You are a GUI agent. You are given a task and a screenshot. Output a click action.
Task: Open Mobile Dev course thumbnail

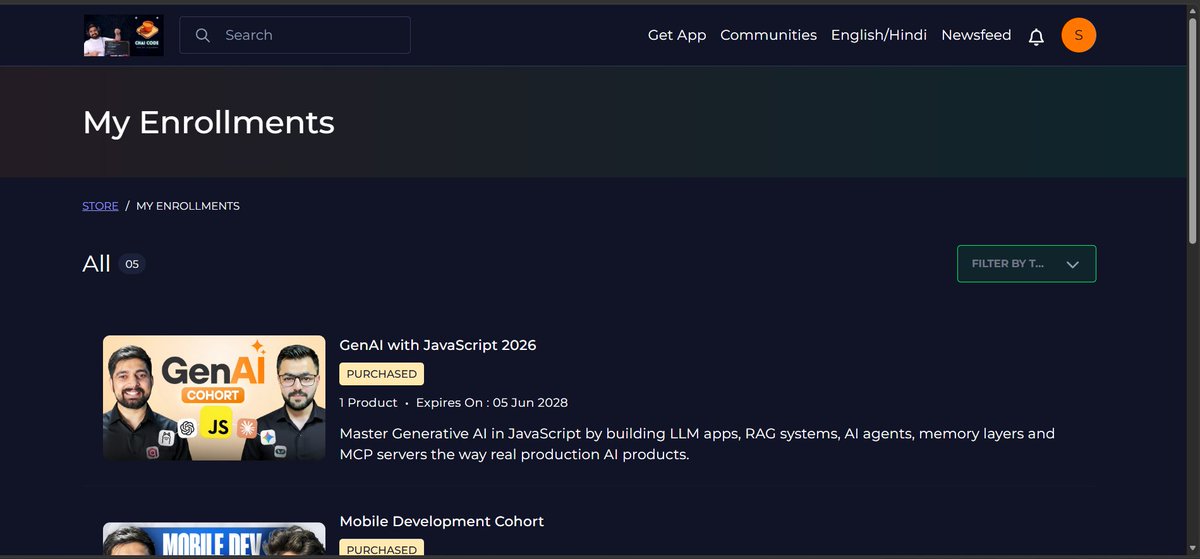coord(214,540)
